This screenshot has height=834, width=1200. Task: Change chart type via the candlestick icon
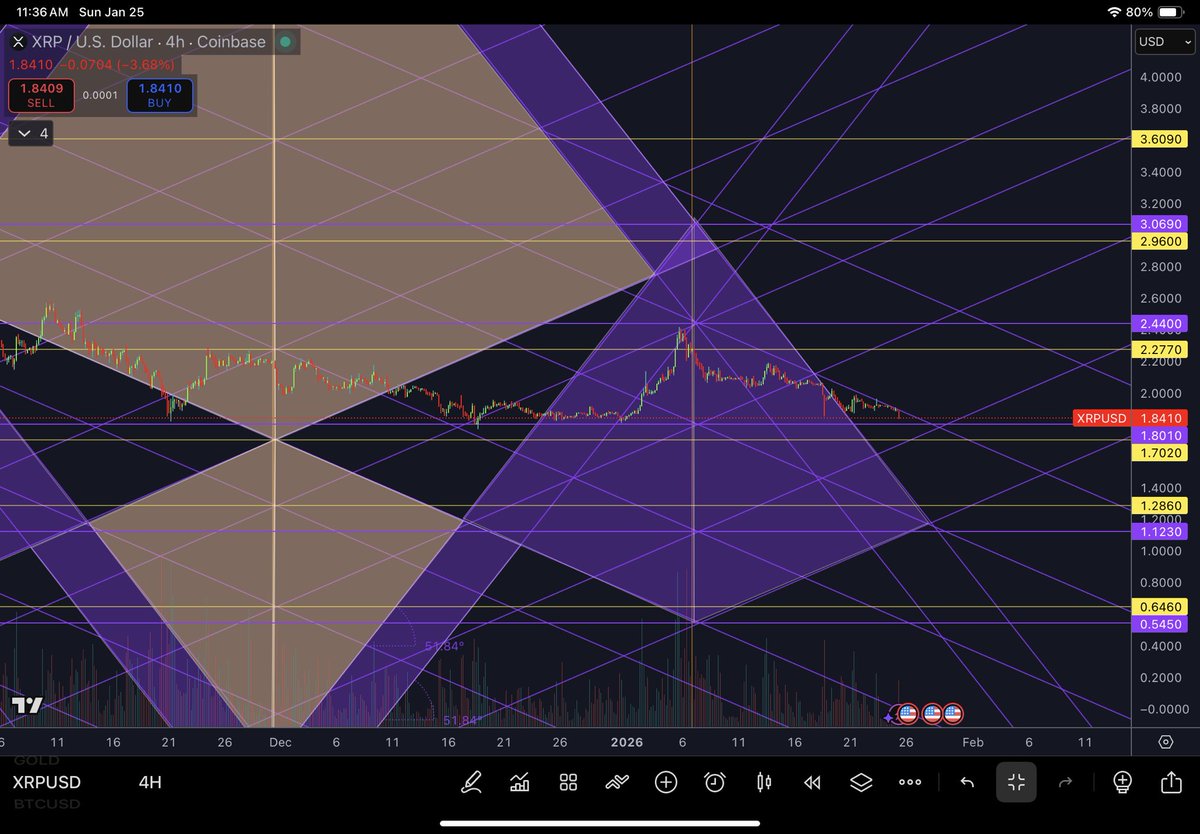tap(764, 782)
